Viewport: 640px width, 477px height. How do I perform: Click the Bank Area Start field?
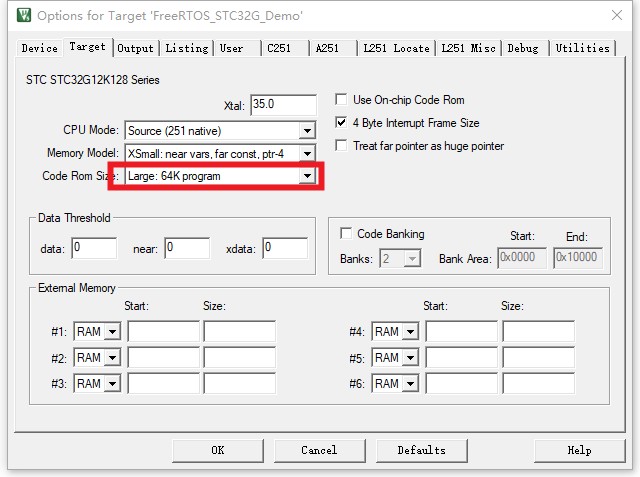pos(522,258)
